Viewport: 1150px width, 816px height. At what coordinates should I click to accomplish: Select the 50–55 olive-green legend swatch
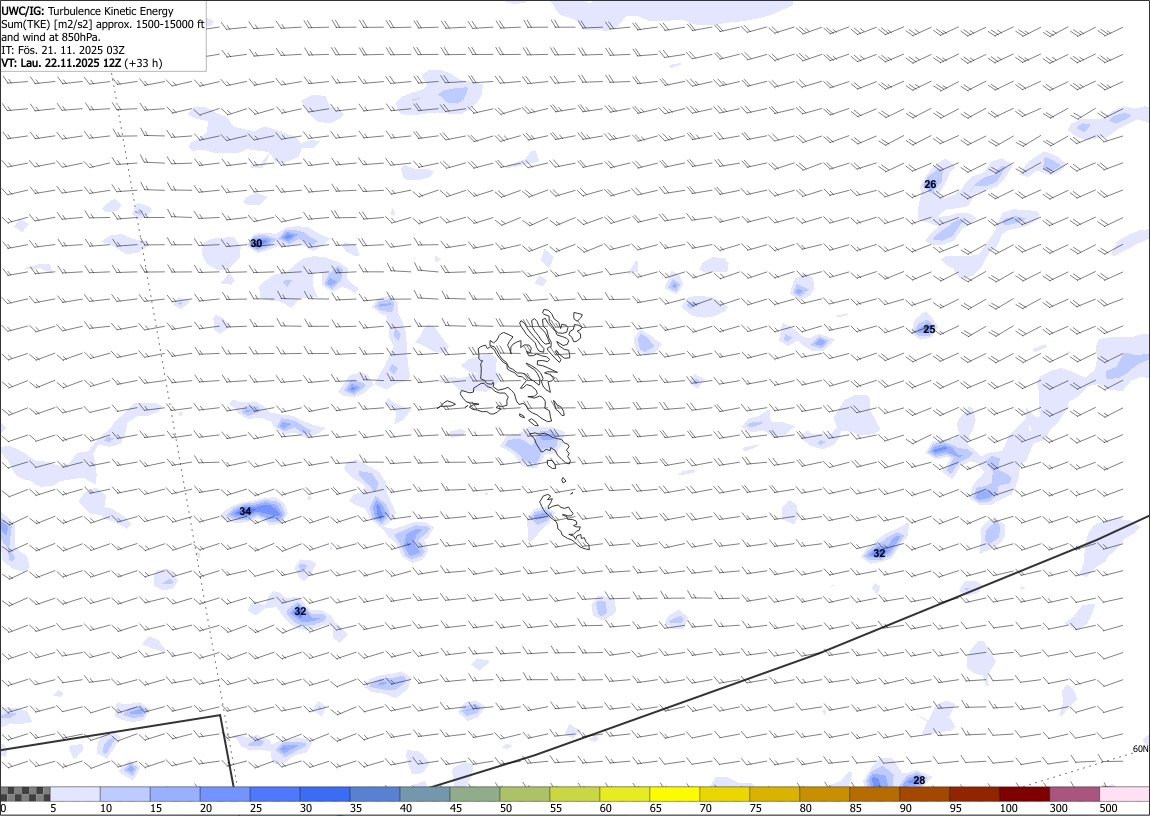pos(524,794)
